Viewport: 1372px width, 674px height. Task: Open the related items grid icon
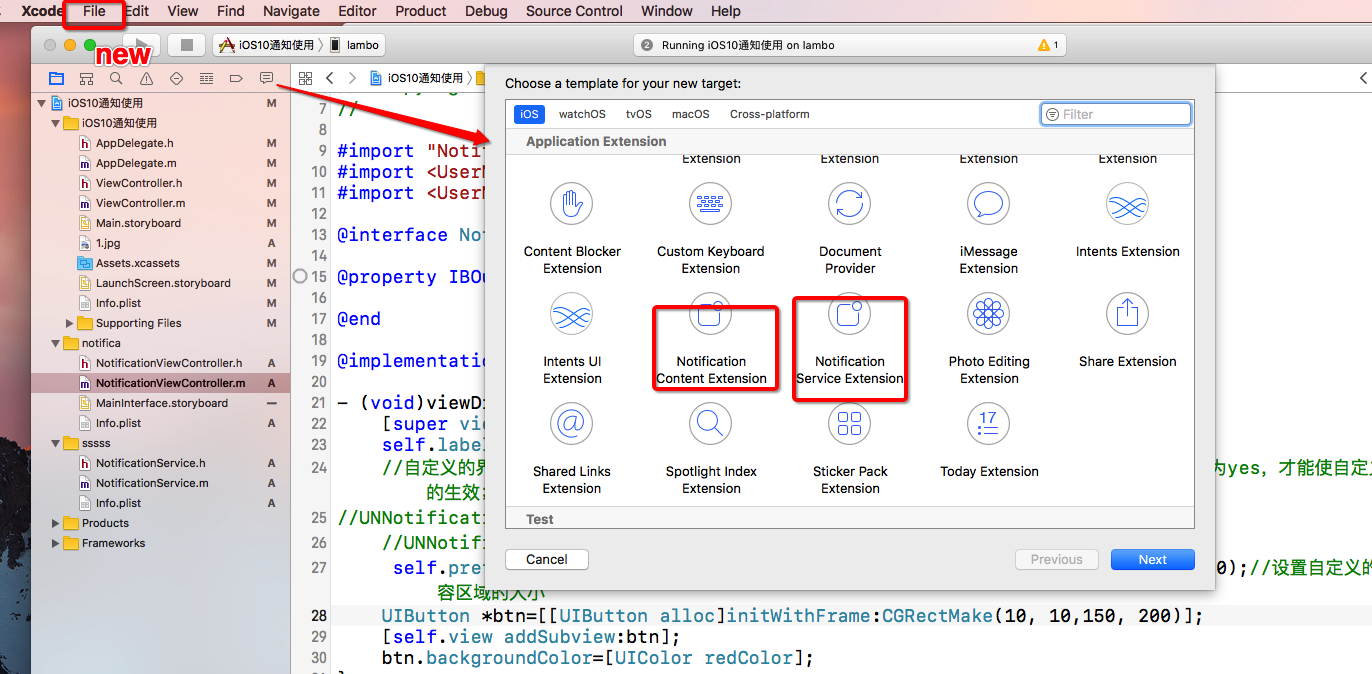(x=306, y=78)
